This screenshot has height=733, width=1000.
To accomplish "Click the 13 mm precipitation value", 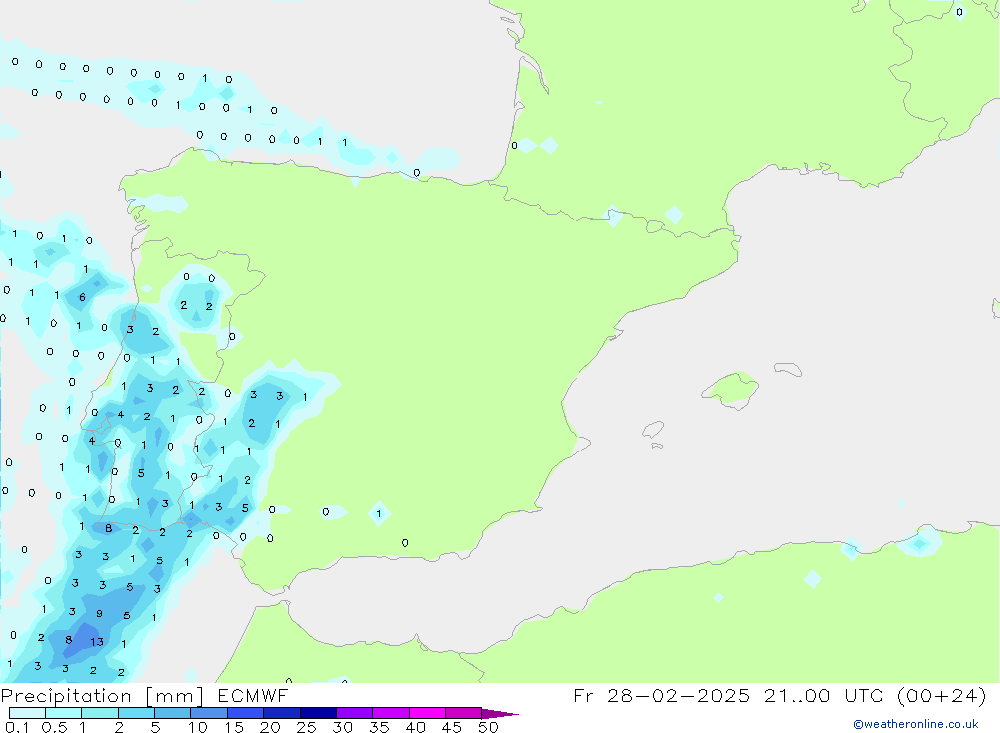I will pyautogui.click(x=97, y=641).
